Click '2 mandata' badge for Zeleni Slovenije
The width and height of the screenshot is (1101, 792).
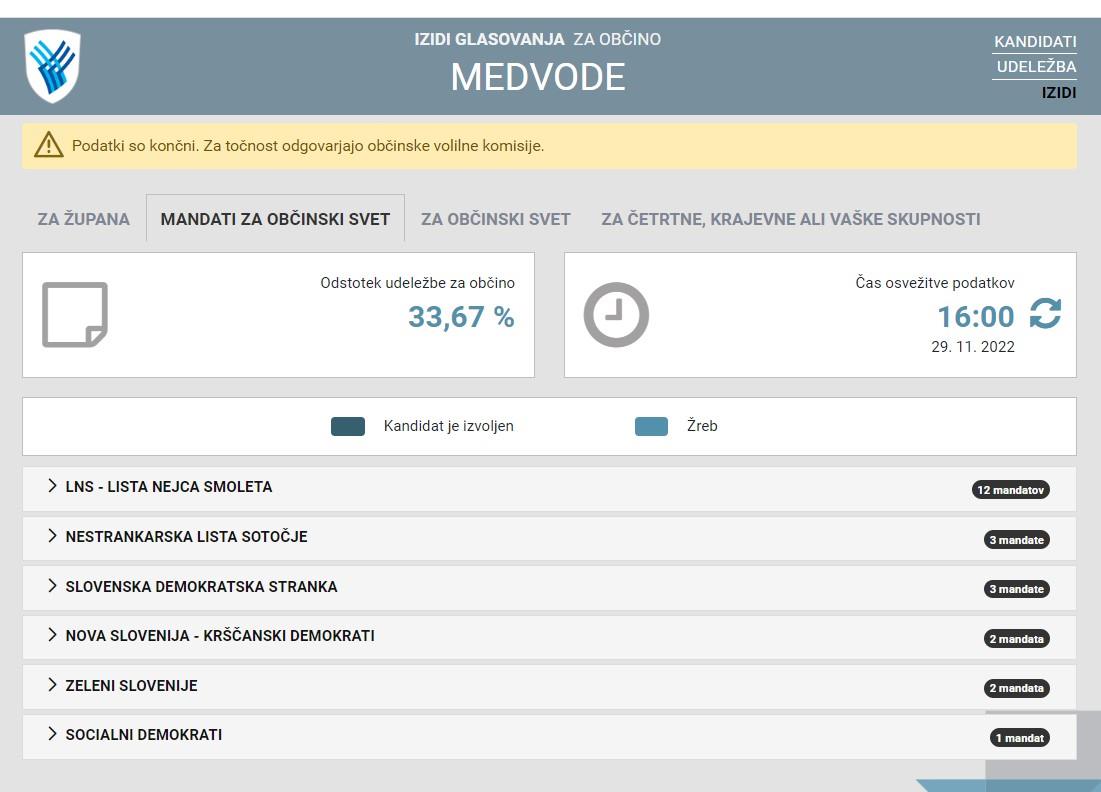tap(1016, 688)
